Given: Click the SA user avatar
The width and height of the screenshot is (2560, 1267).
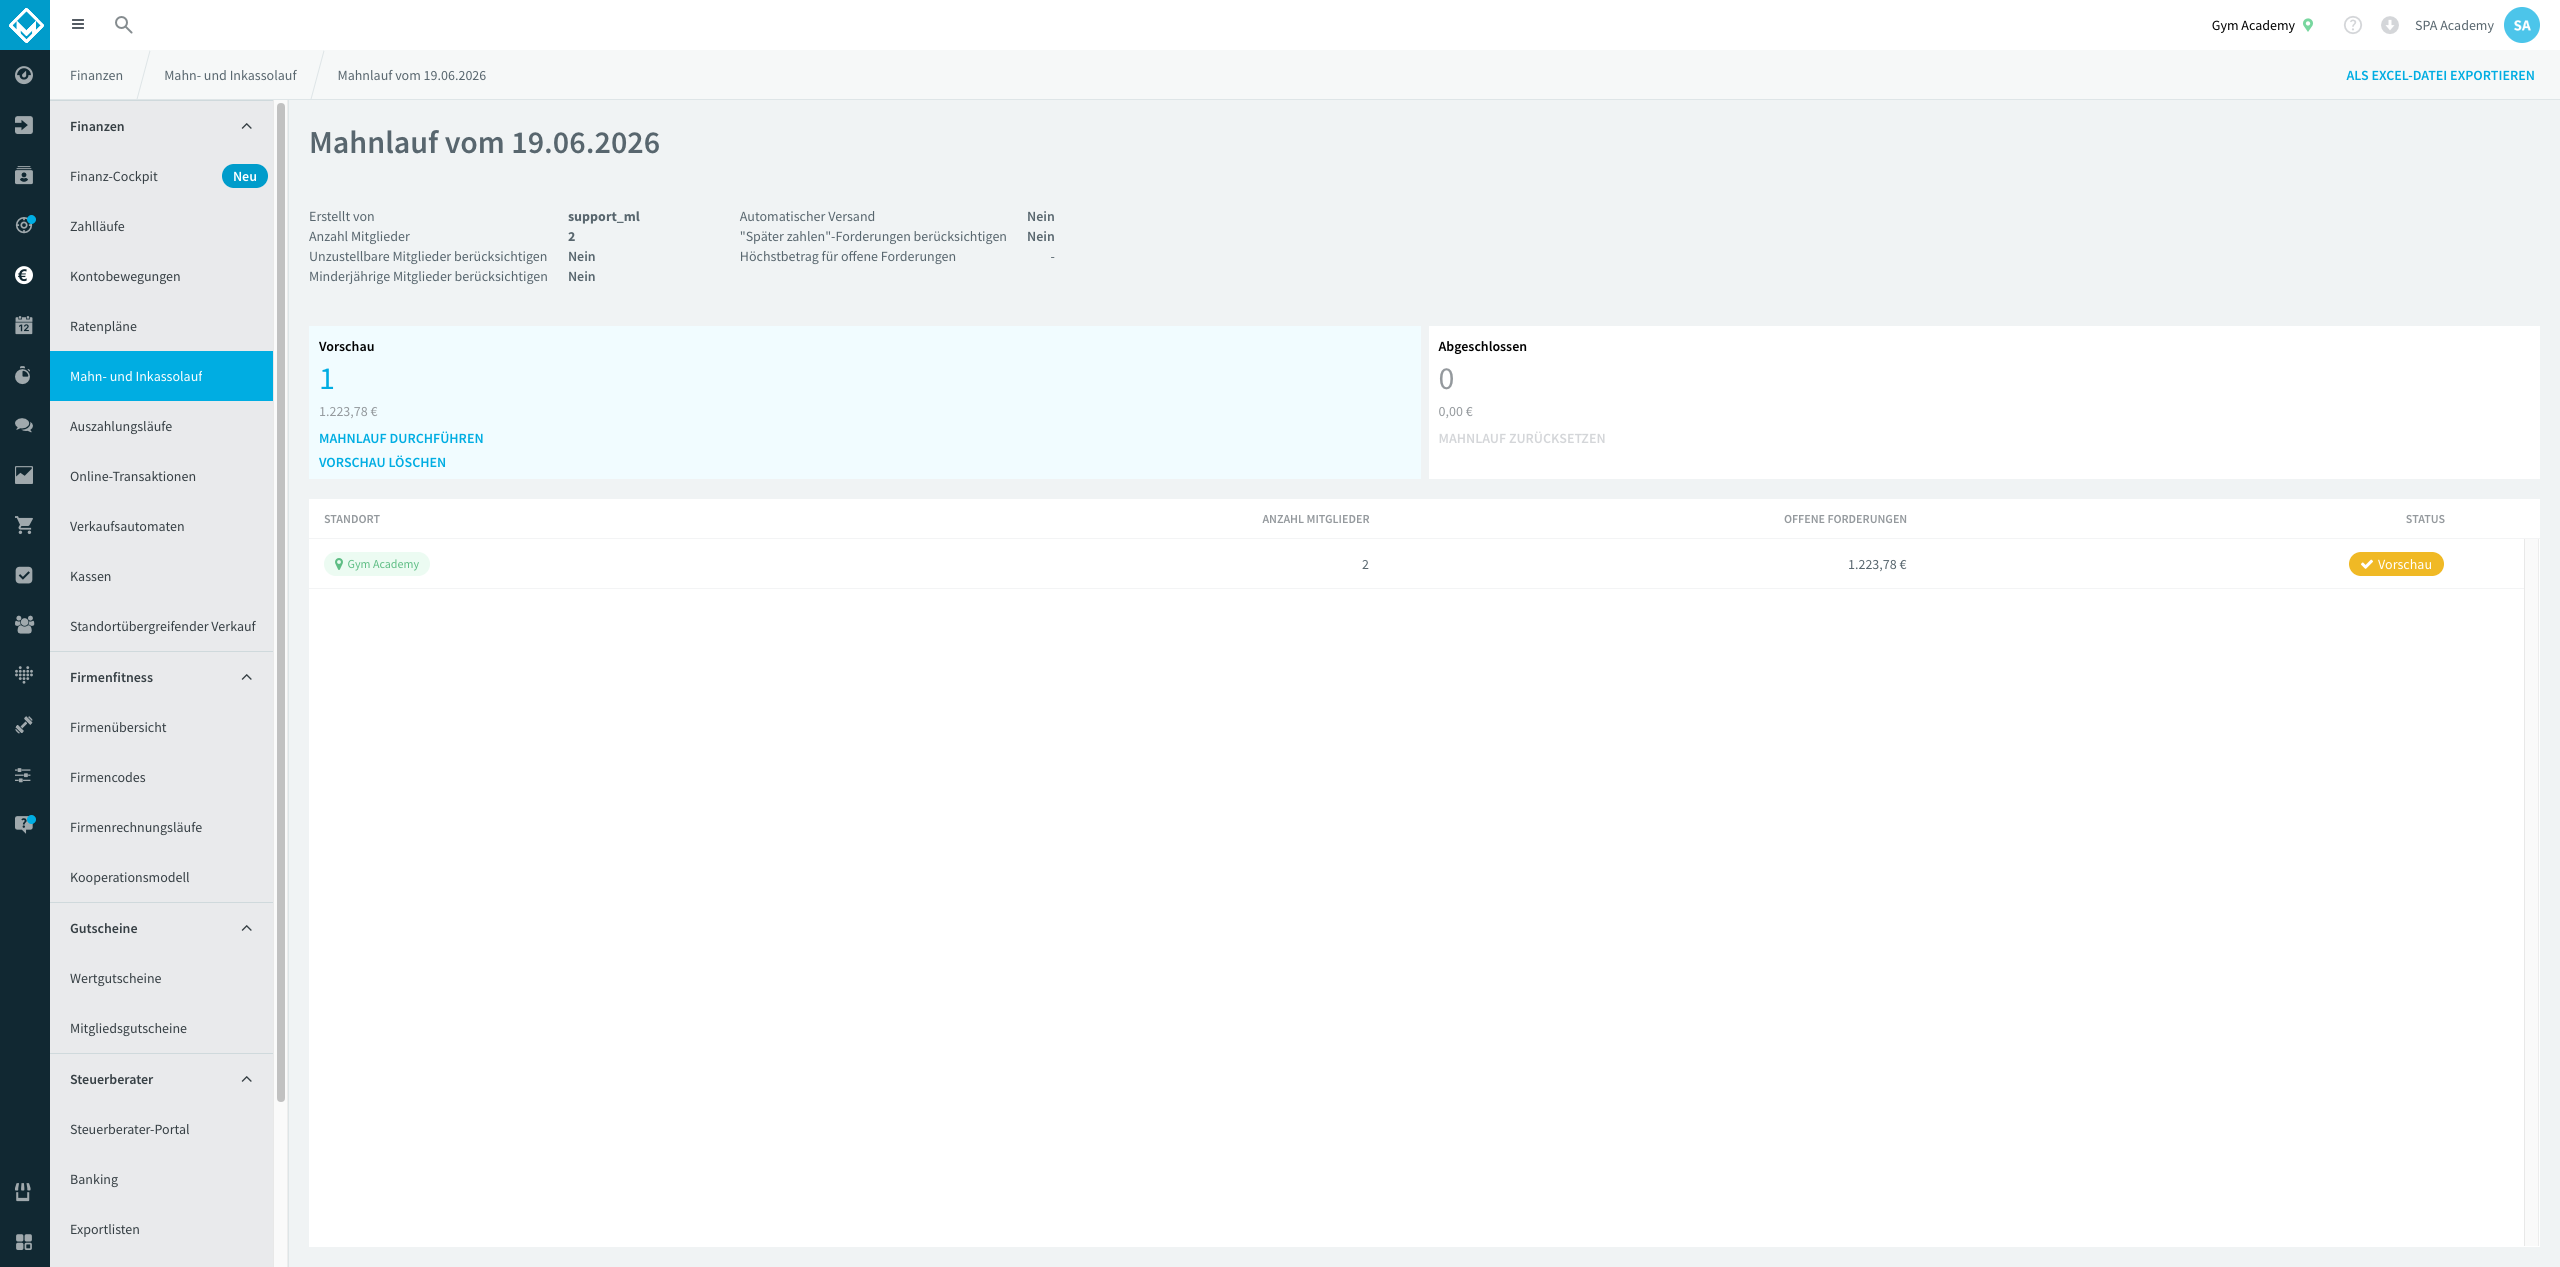Looking at the screenshot, I should [x=2522, y=25].
